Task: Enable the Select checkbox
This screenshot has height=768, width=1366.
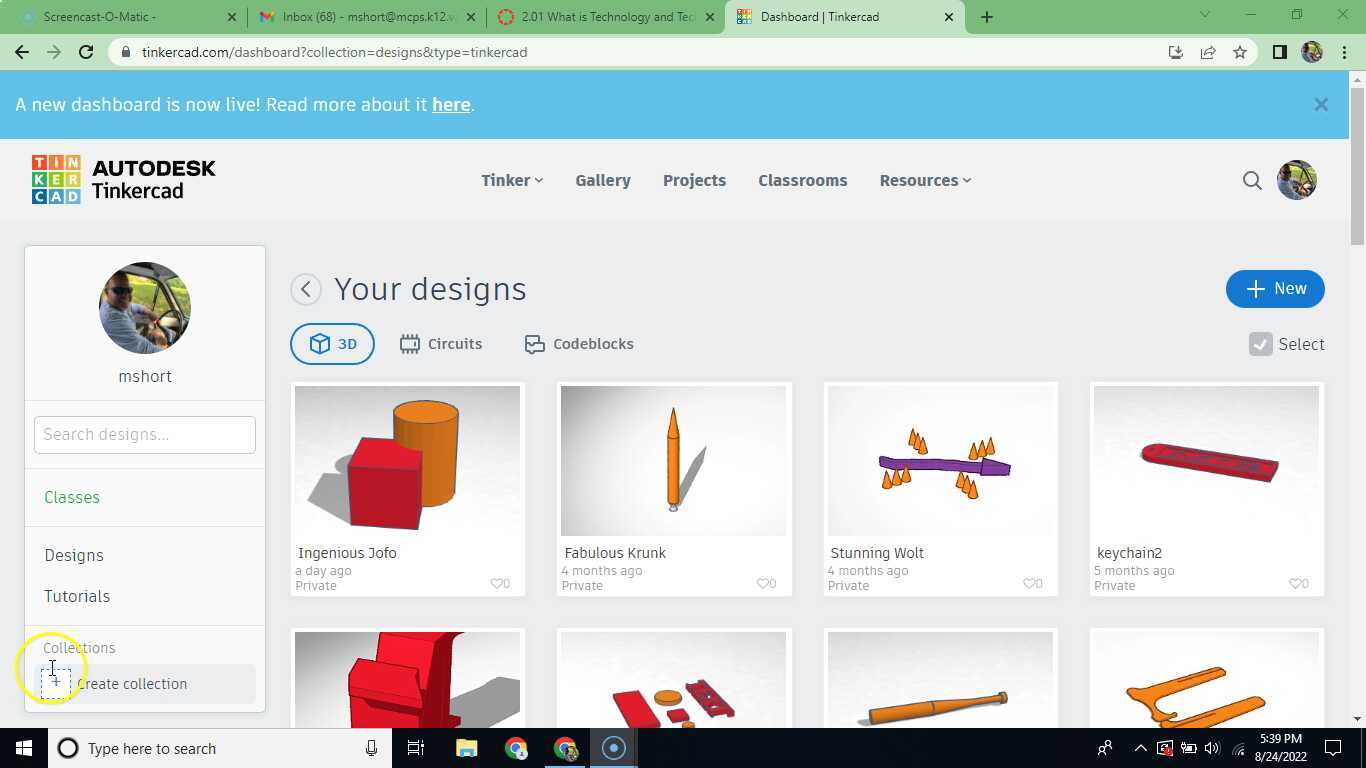Action: coord(1260,344)
